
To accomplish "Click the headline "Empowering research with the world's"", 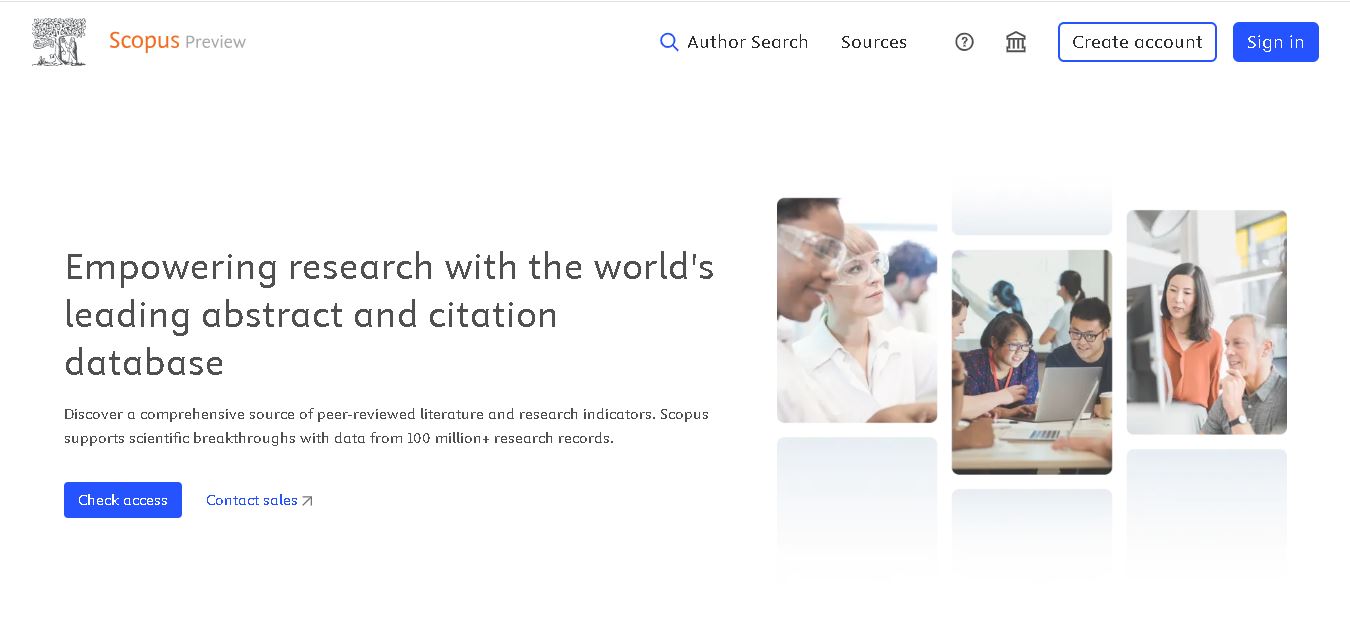I will click(389, 267).
